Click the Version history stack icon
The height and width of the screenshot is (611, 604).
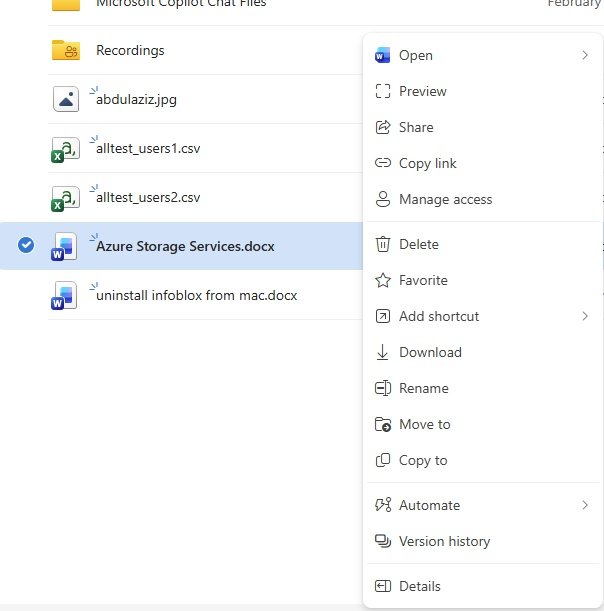coord(383,541)
